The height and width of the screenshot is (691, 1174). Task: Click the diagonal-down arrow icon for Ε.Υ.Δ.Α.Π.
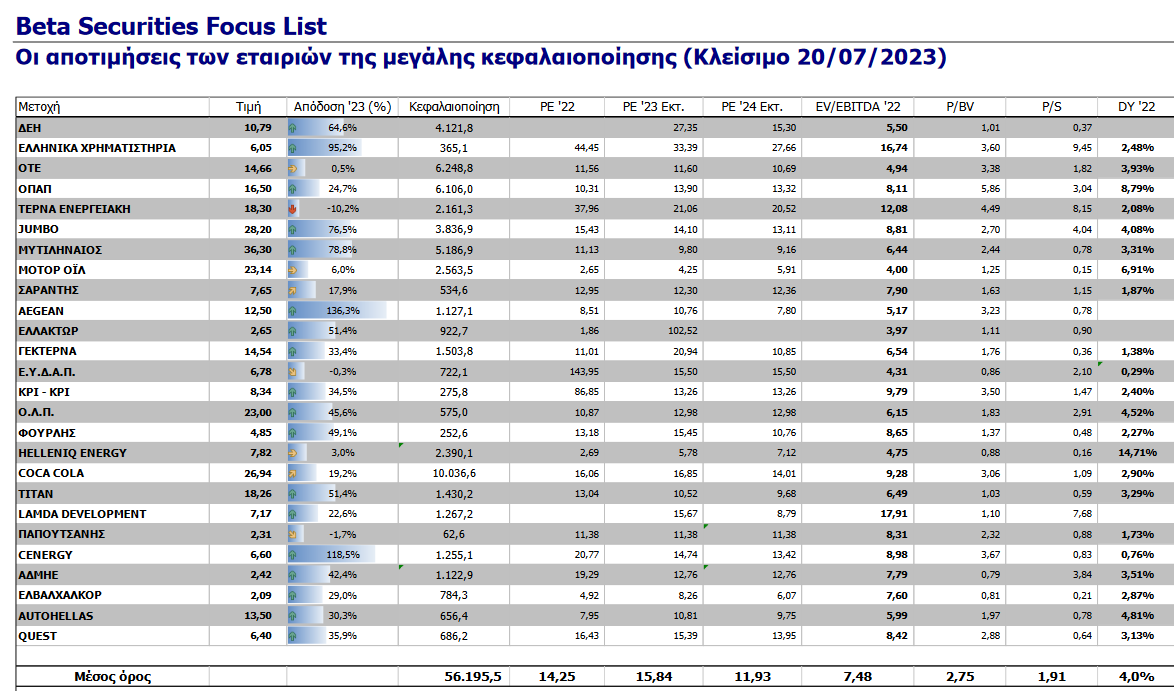click(x=293, y=372)
